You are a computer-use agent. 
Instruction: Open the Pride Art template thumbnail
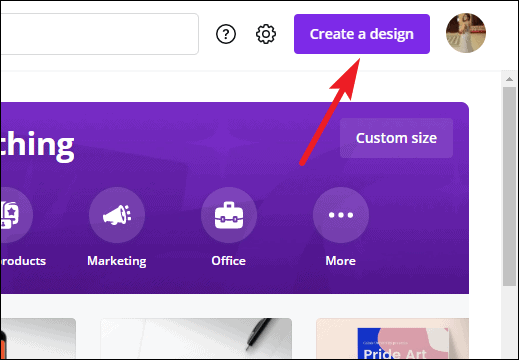(x=392, y=338)
